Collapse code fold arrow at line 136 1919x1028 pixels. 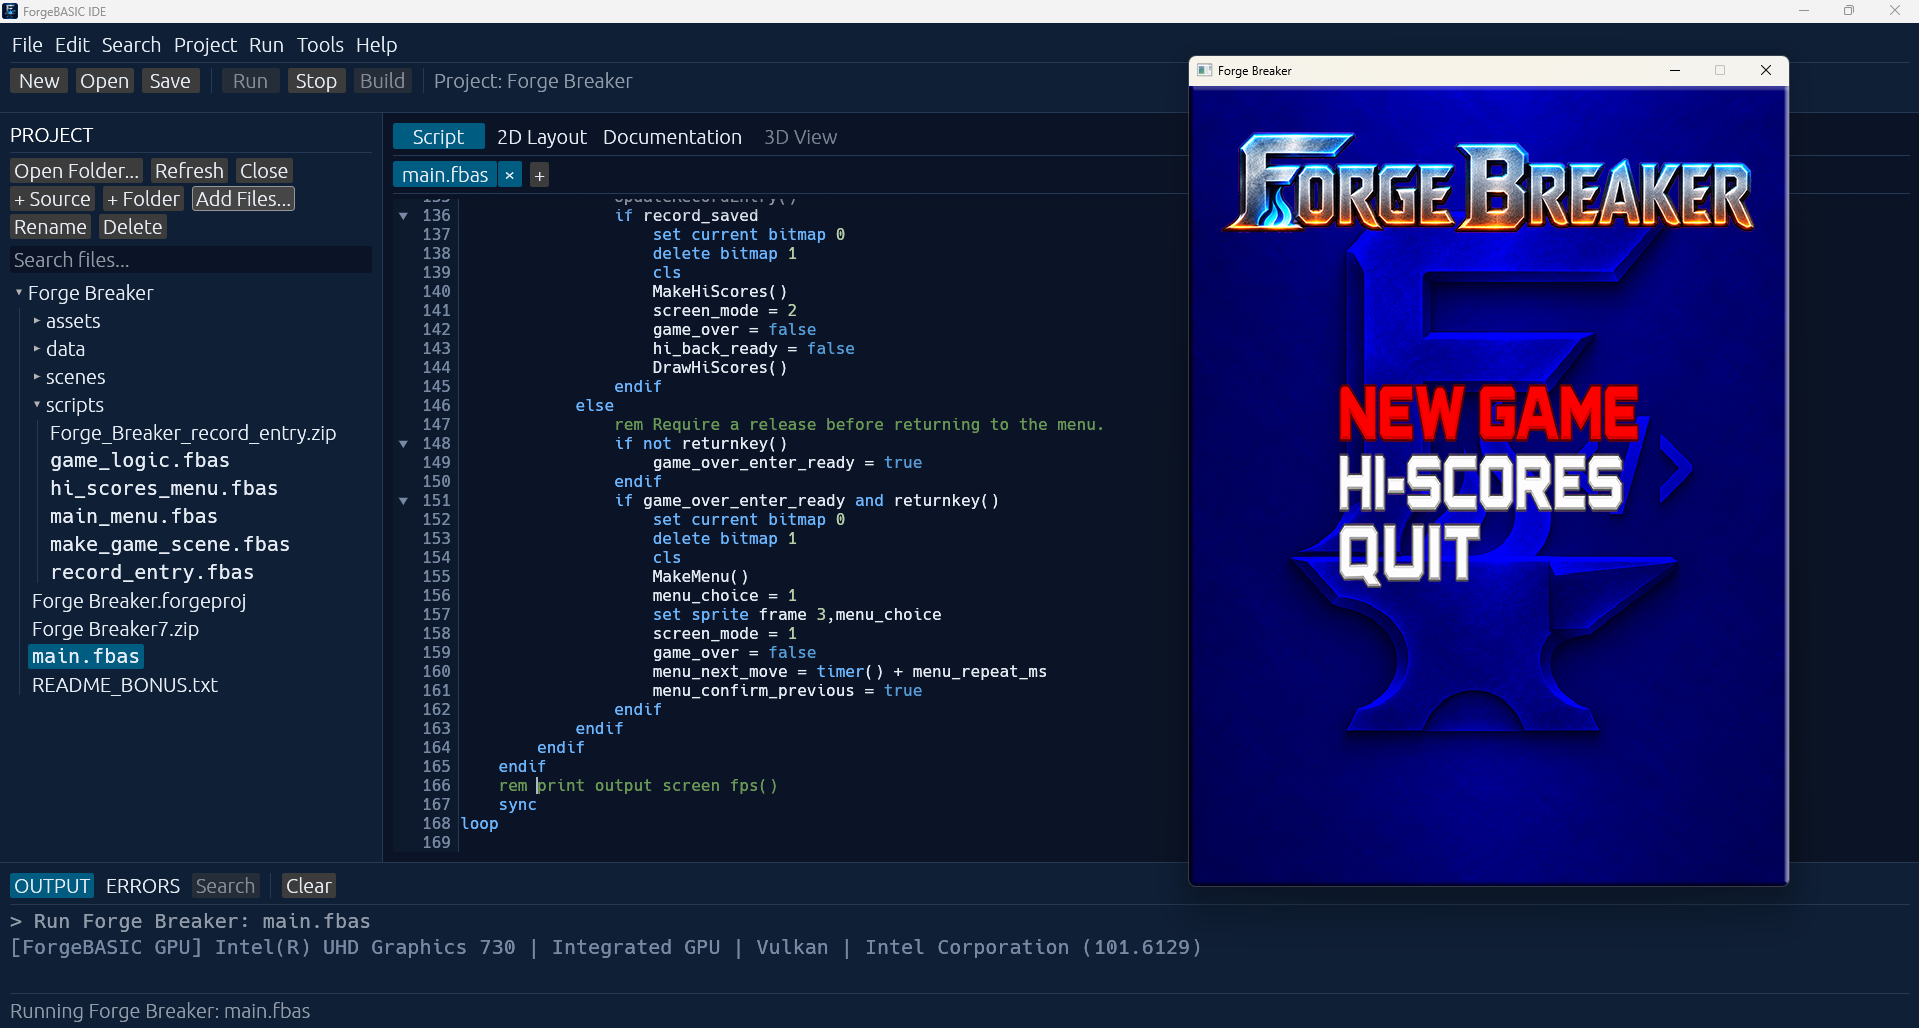pos(403,215)
